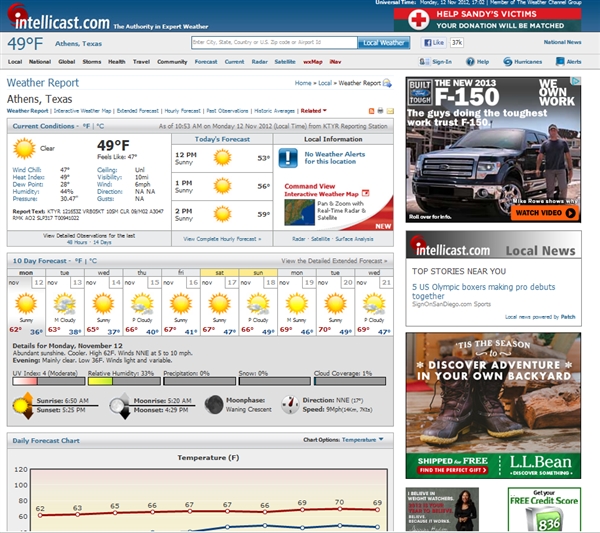Open the Hourly Forecast tab link
The height and width of the screenshot is (533, 600).
[x=183, y=111]
